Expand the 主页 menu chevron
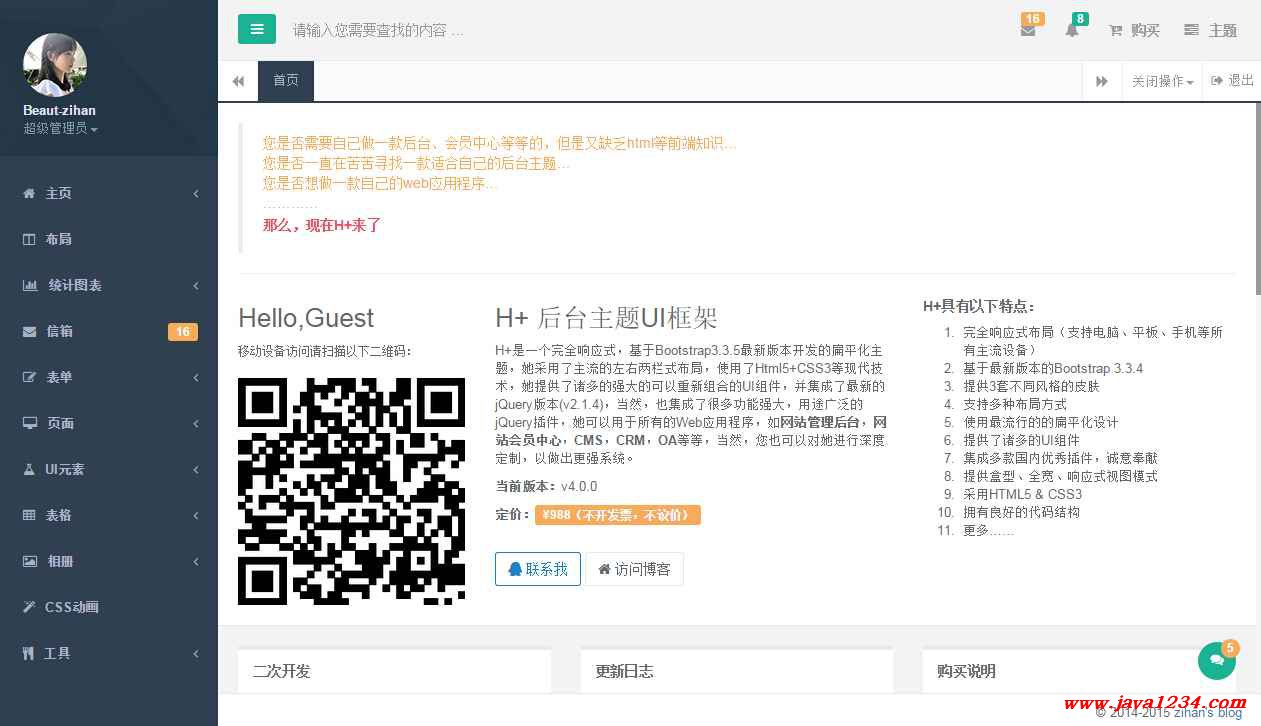Image resolution: width=1261 pixels, height=726 pixels. [x=196, y=193]
